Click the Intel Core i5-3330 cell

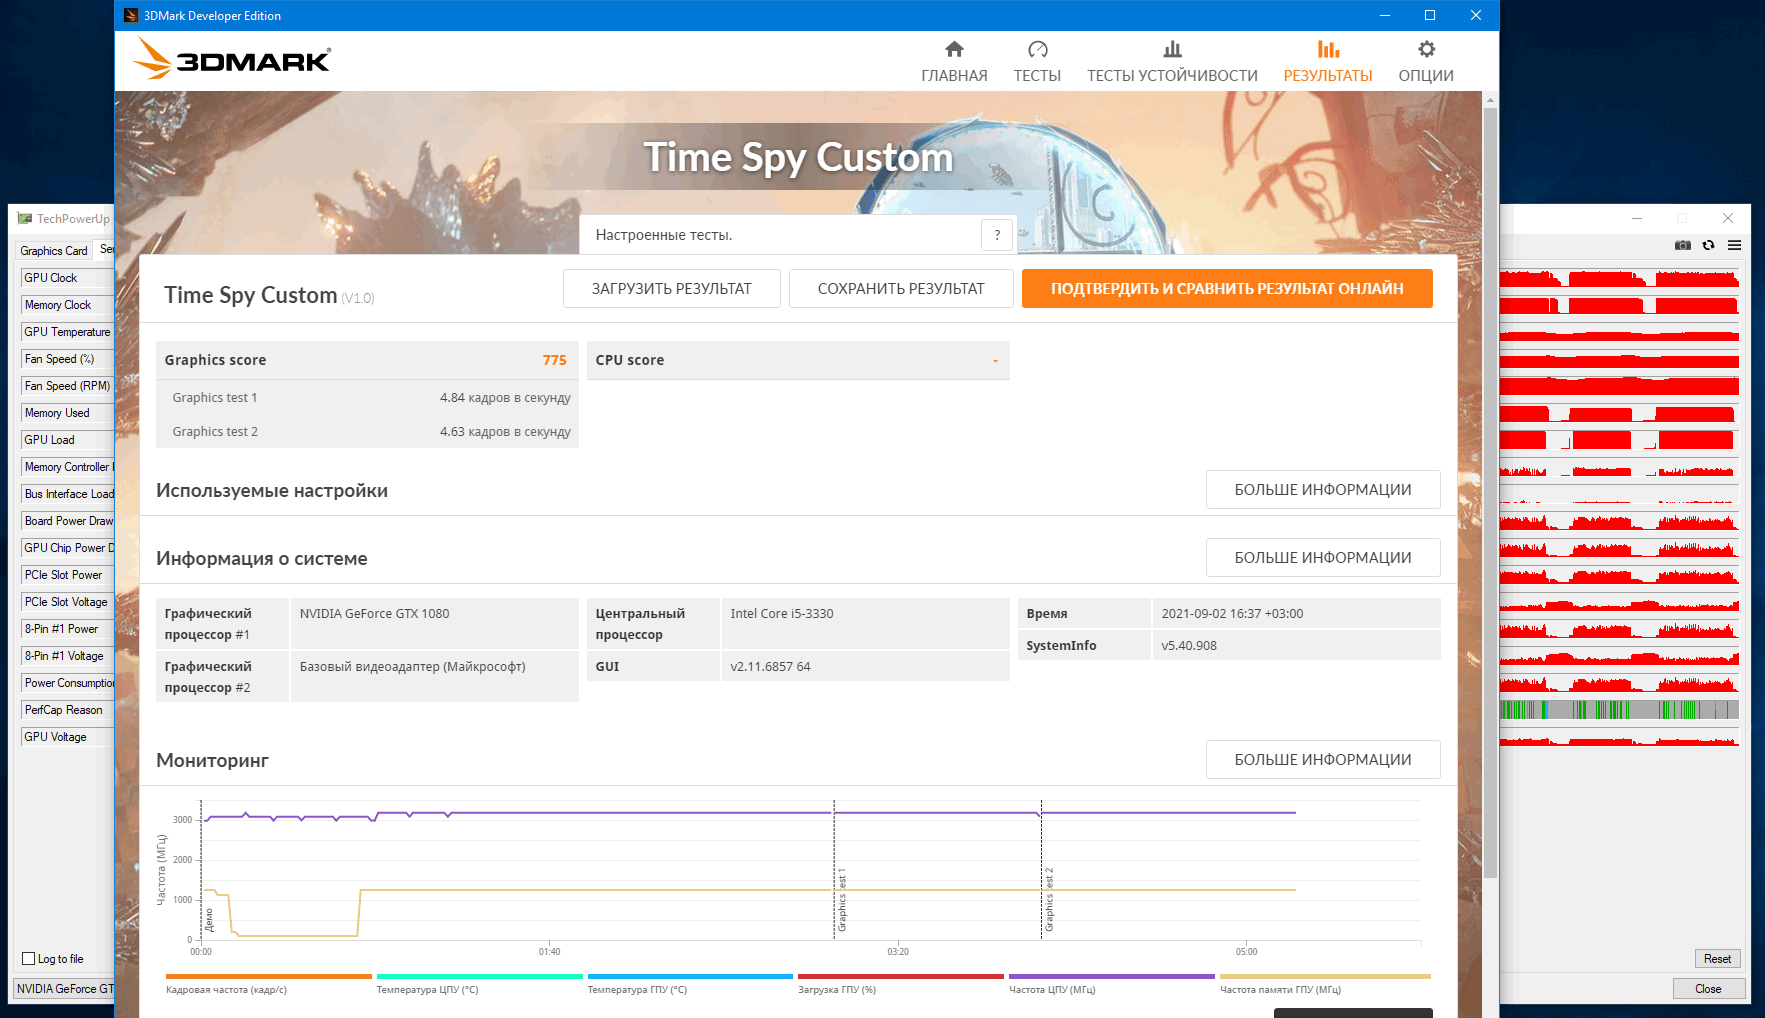[865, 624]
